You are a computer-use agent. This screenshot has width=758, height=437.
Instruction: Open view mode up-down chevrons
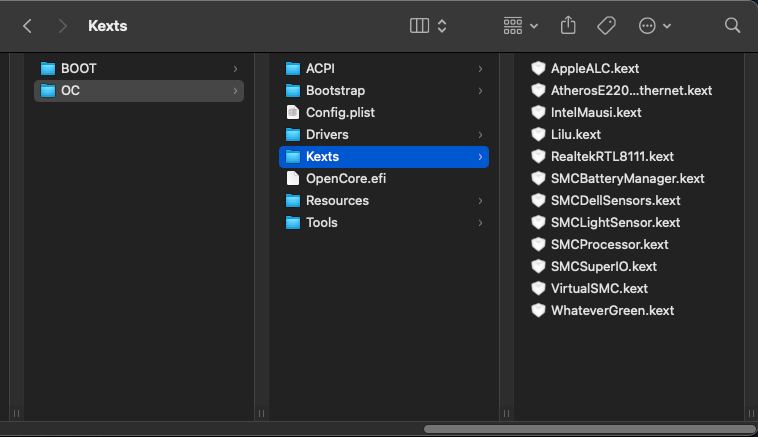[x=442, y=26]
